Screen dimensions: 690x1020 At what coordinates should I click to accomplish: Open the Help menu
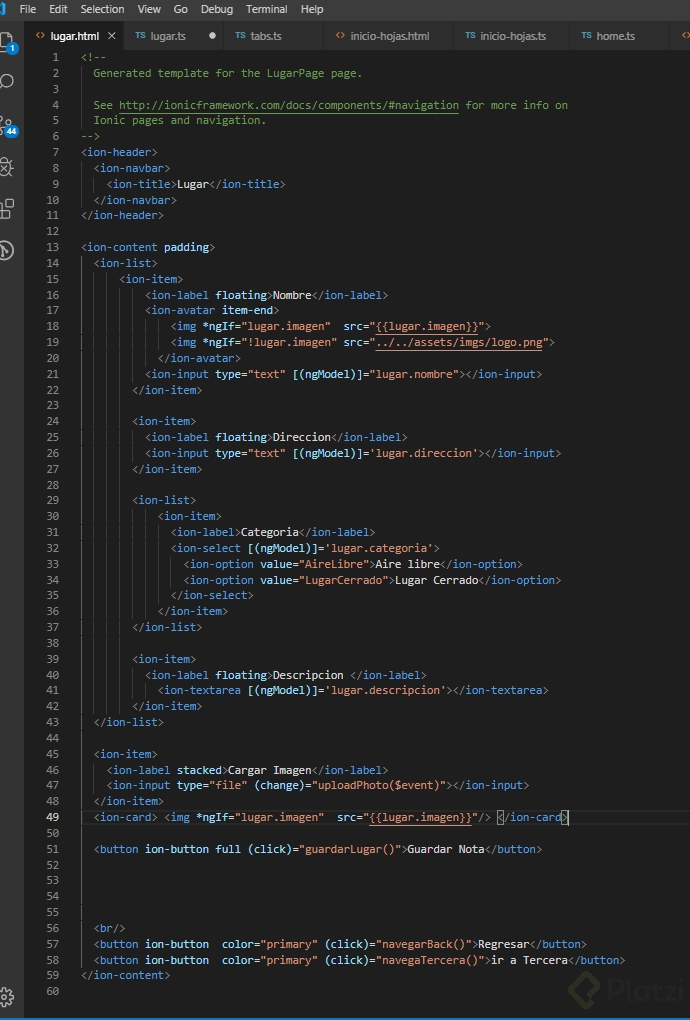coord(312,9)
